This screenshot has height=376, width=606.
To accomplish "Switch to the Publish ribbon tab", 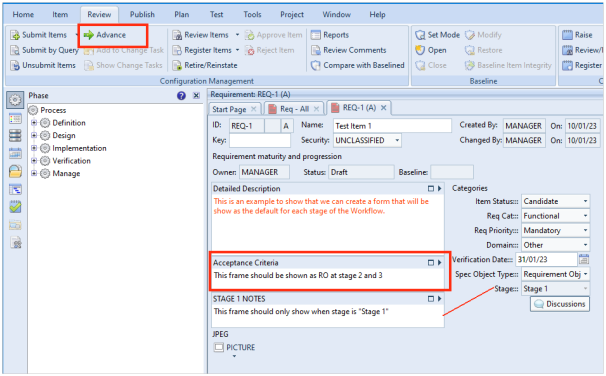I will click(142, 15).
